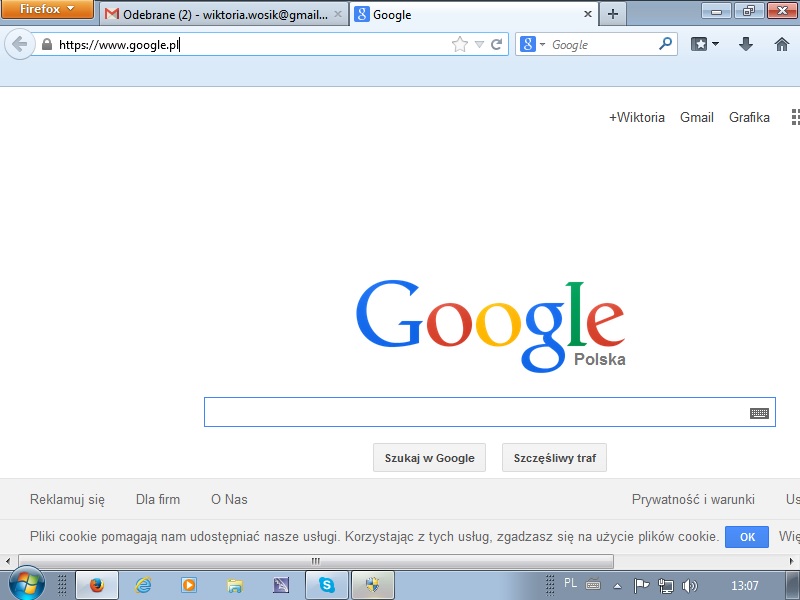
Task: Open the downloads arrow button
Action: pos(746,44)
